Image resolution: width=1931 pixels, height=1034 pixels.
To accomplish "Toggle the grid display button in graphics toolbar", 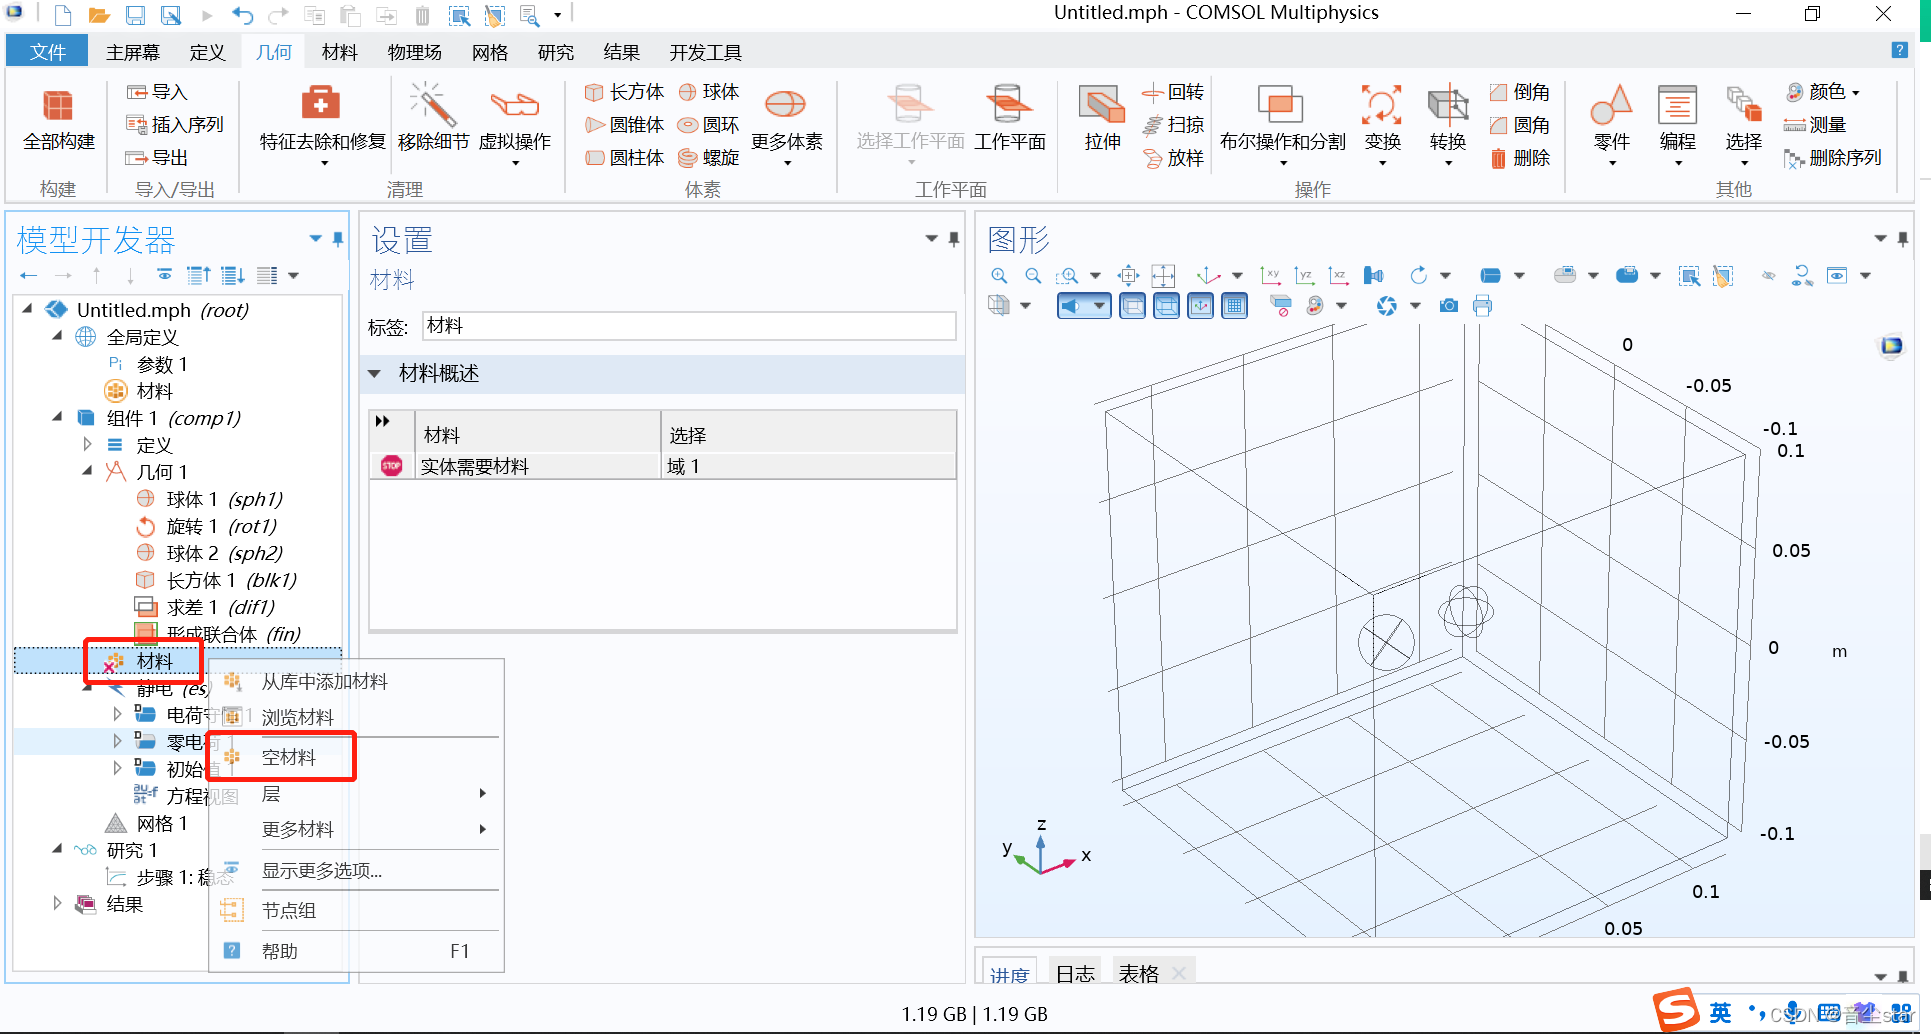I will tap(1235, 306).
